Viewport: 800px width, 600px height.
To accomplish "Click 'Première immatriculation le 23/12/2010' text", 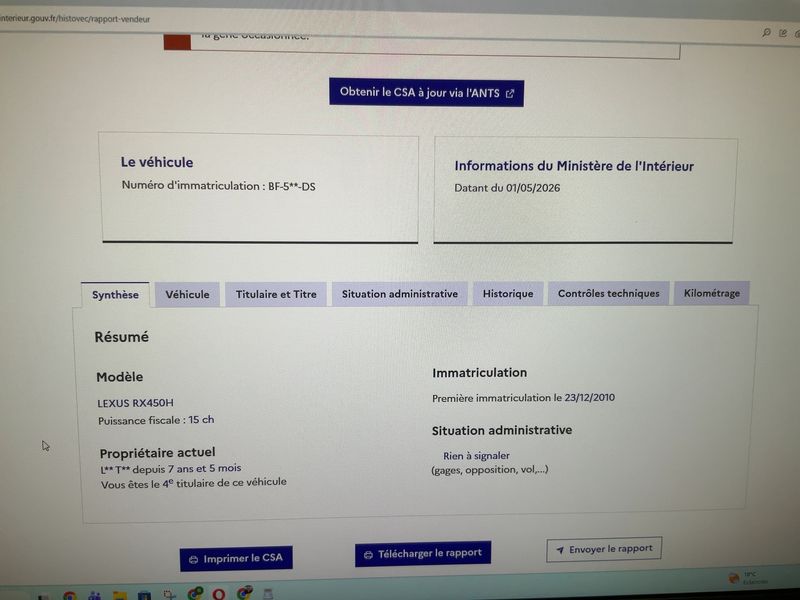I will 523,398.
